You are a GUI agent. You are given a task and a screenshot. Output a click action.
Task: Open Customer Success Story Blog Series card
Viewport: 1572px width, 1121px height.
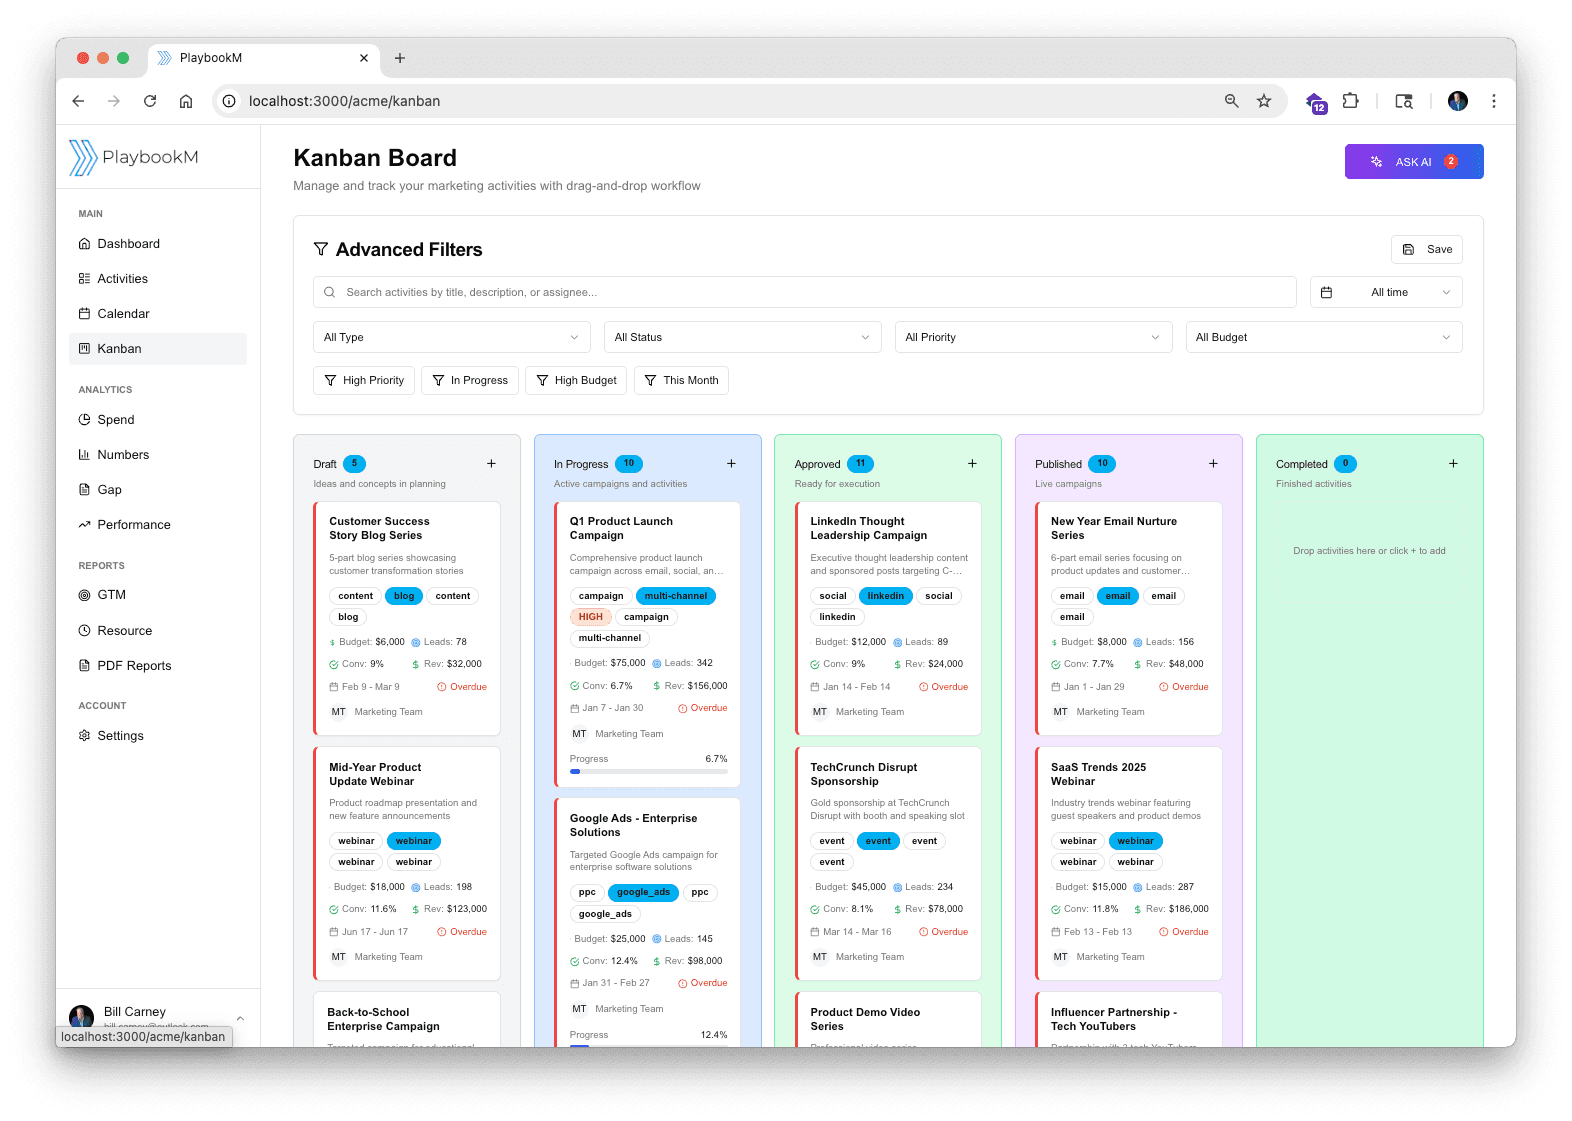[407, 619]
